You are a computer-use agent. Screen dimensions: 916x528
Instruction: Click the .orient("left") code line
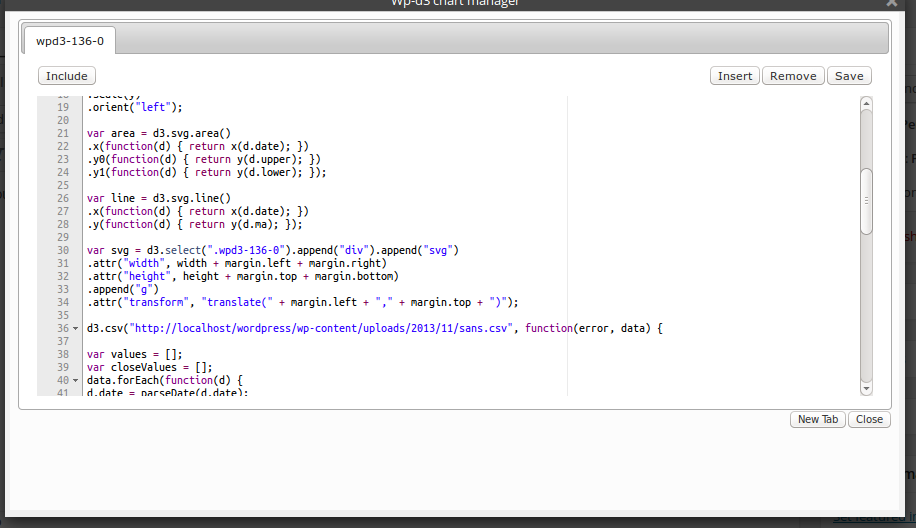coord(135,107)
